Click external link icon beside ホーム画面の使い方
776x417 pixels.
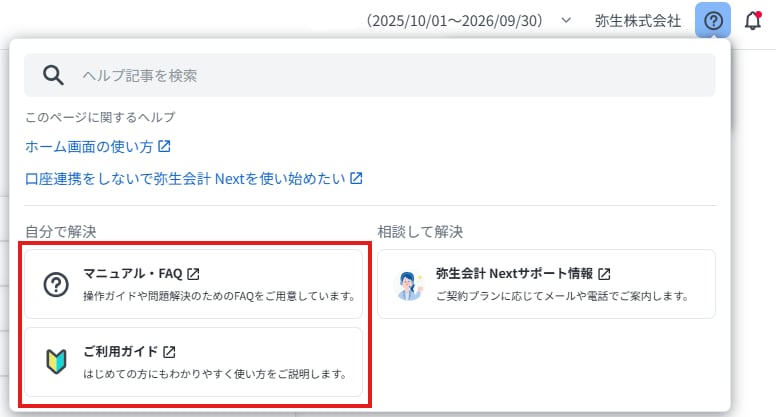pyautogui.click(x=164, y=146)
